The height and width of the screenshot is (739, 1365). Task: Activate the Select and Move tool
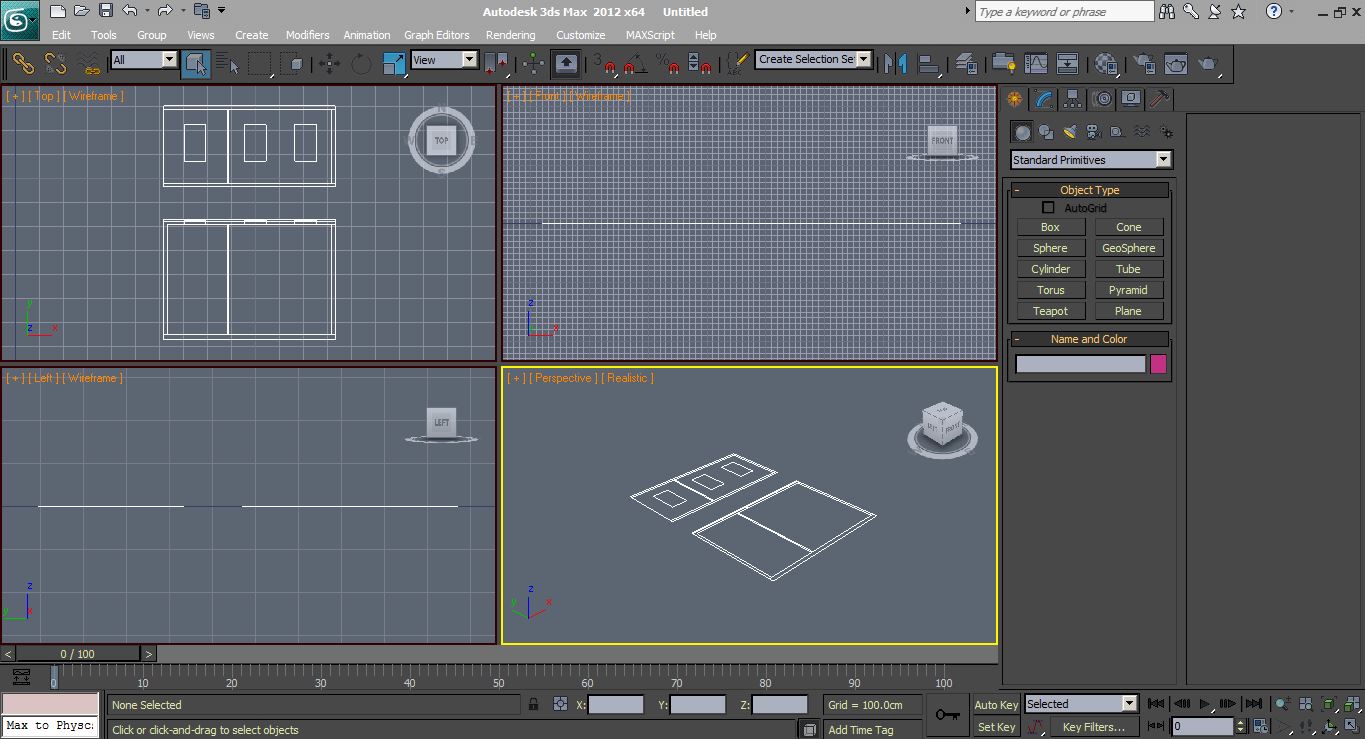pos(329,64)
